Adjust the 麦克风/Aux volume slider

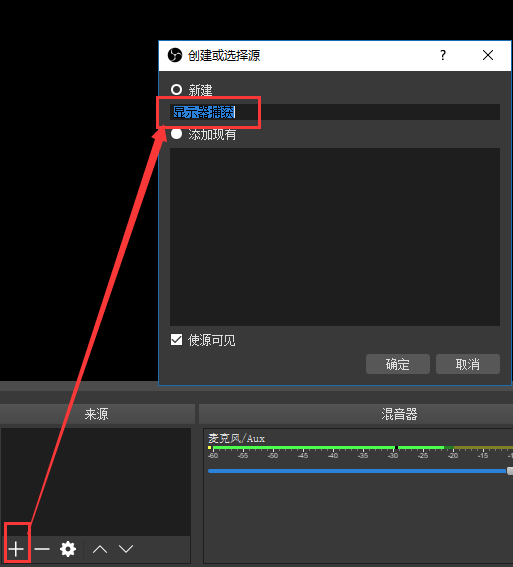coord(360,471)
